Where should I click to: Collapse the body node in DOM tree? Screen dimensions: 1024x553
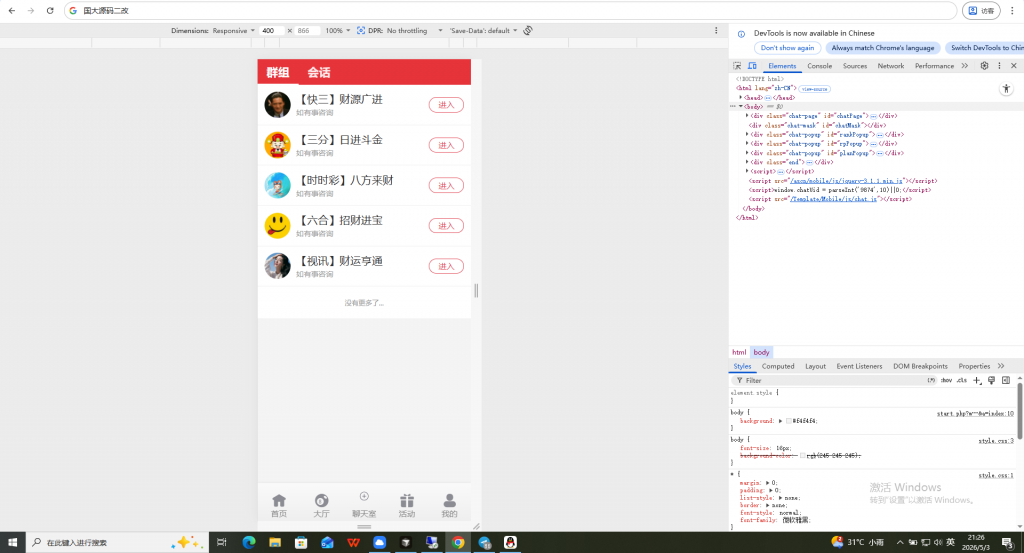(x=741, y=106)
